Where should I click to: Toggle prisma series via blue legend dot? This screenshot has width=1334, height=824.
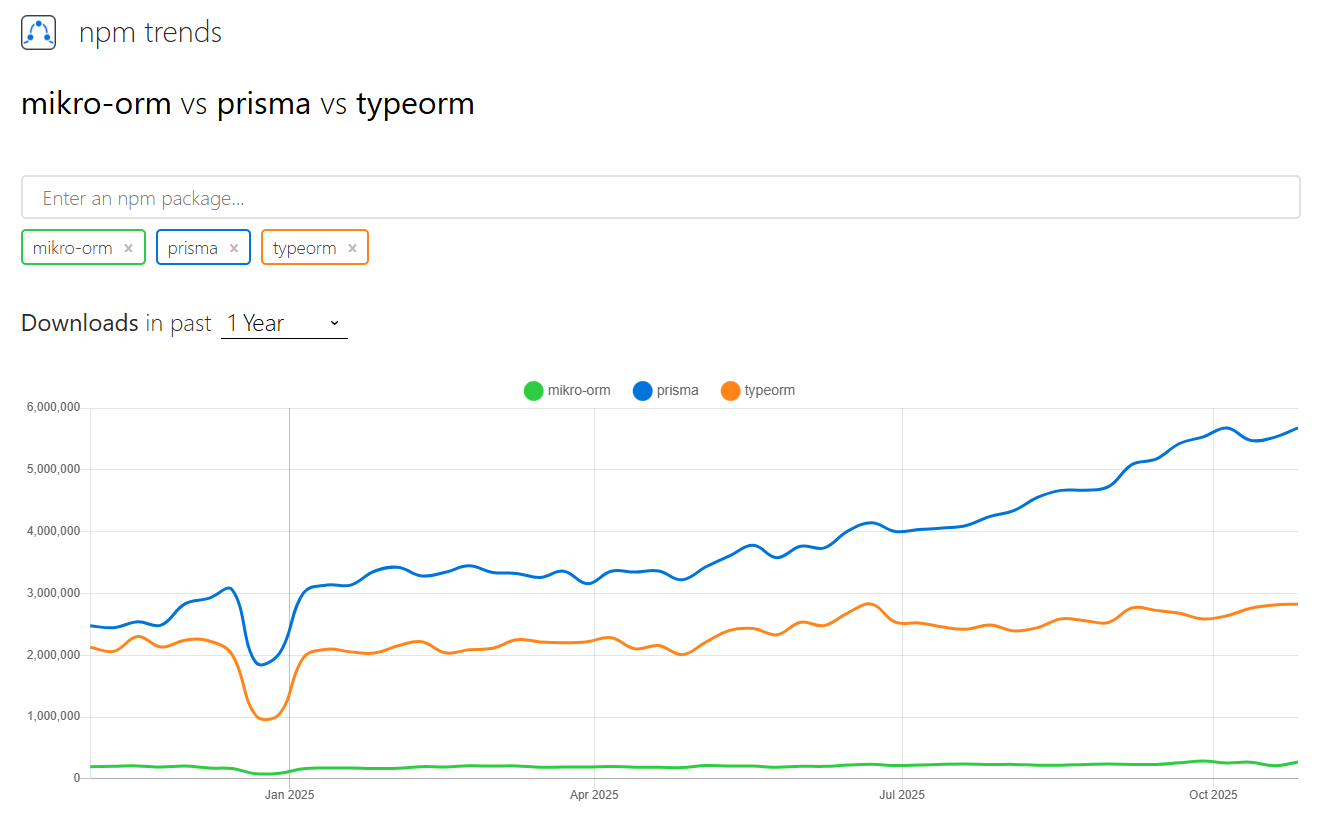[x=643, y=391]
